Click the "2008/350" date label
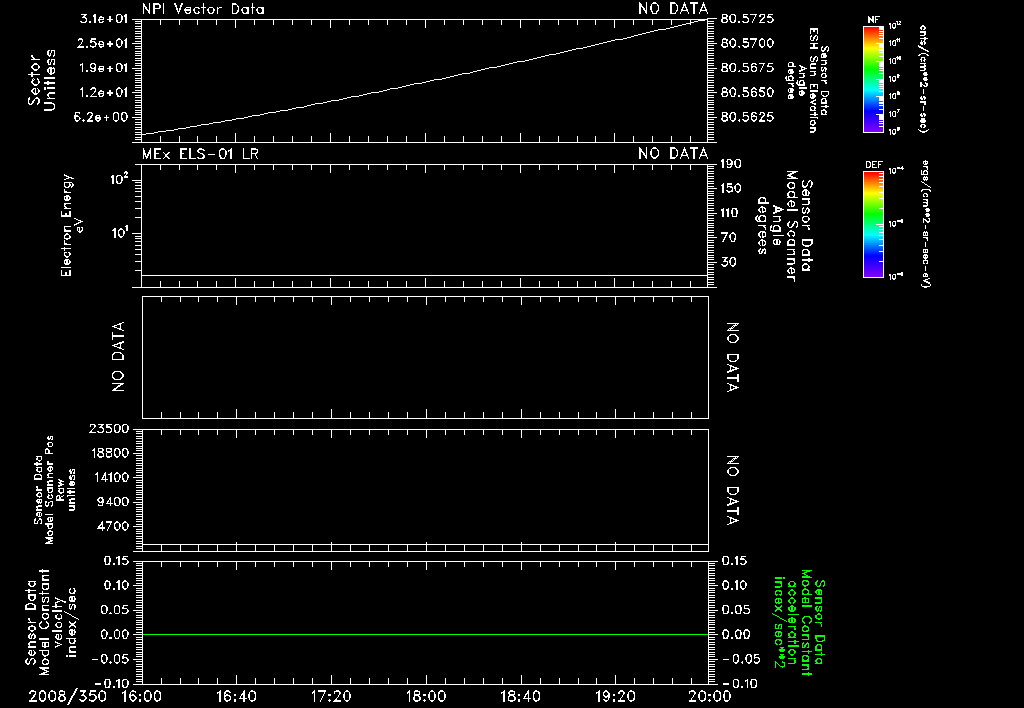 point(67,696)
